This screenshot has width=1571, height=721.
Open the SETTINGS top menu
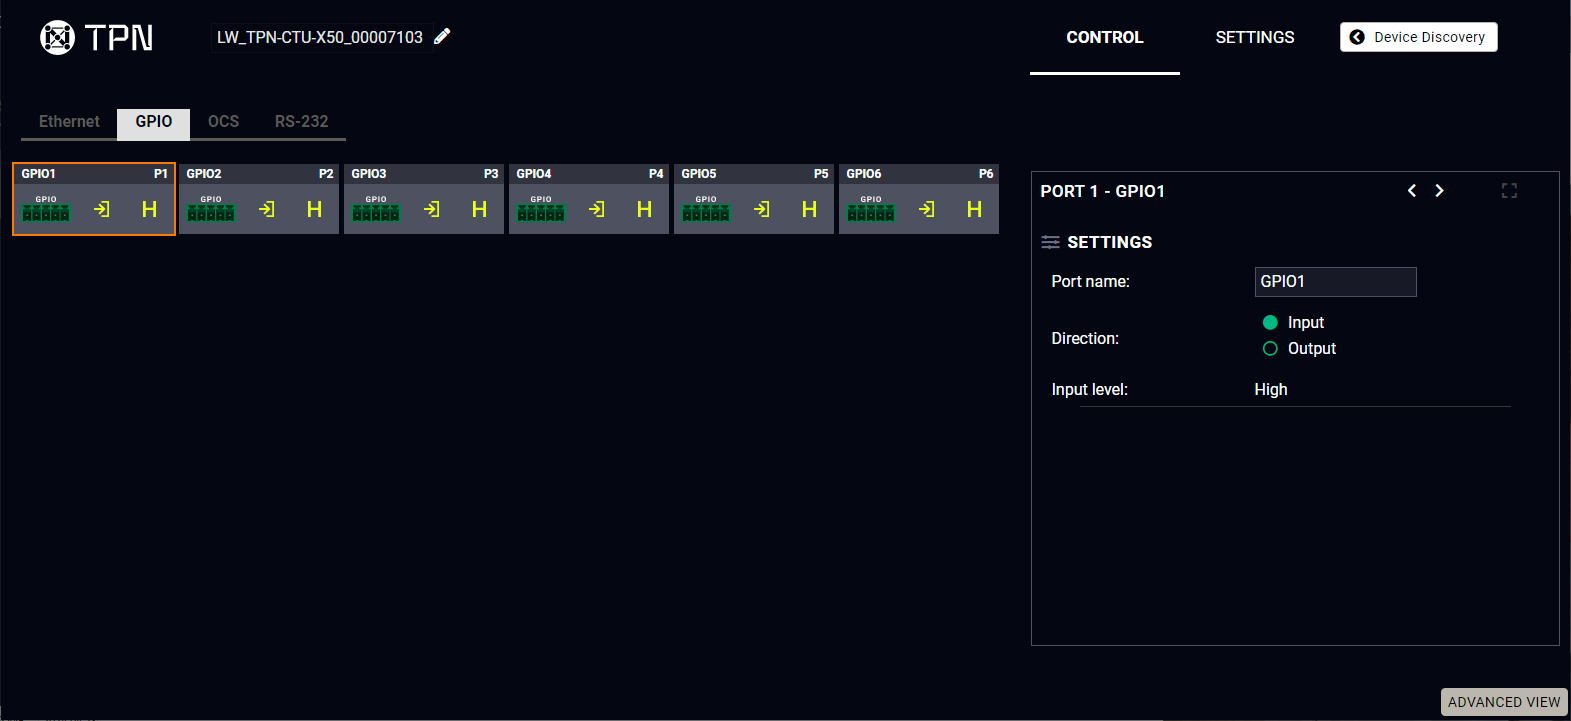click(x=1254, y=37)
